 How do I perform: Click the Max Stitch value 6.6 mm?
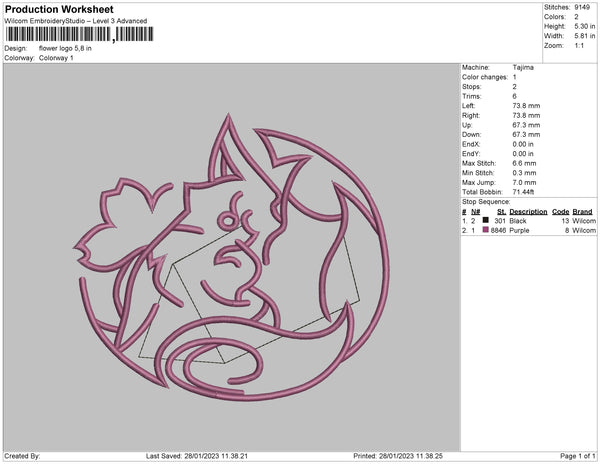click(524, 163)
